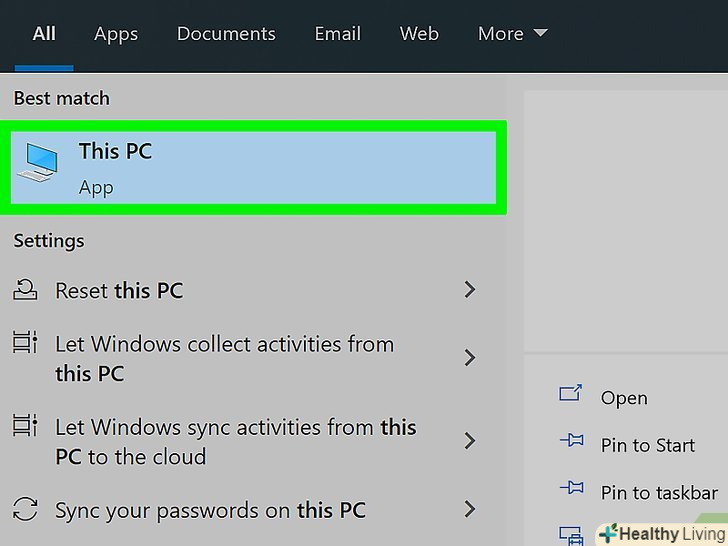Viewport: 728px width, 546px height.
Task: Open the This PC best match result
Action: [252, 168]
